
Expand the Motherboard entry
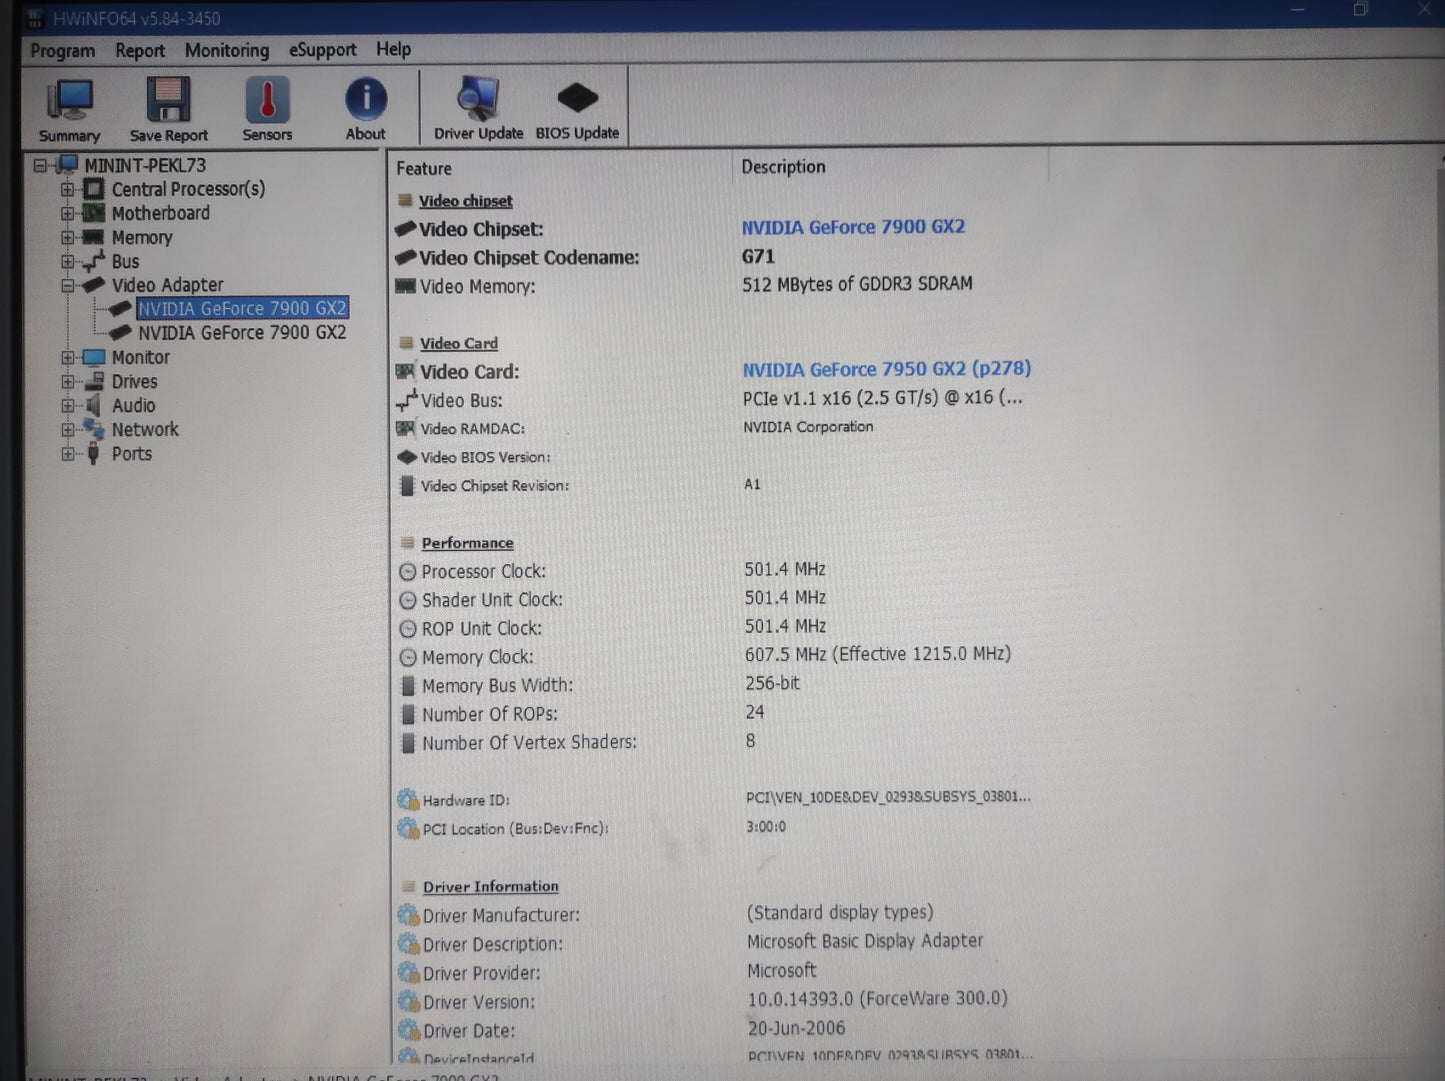[x=67, y=213]
